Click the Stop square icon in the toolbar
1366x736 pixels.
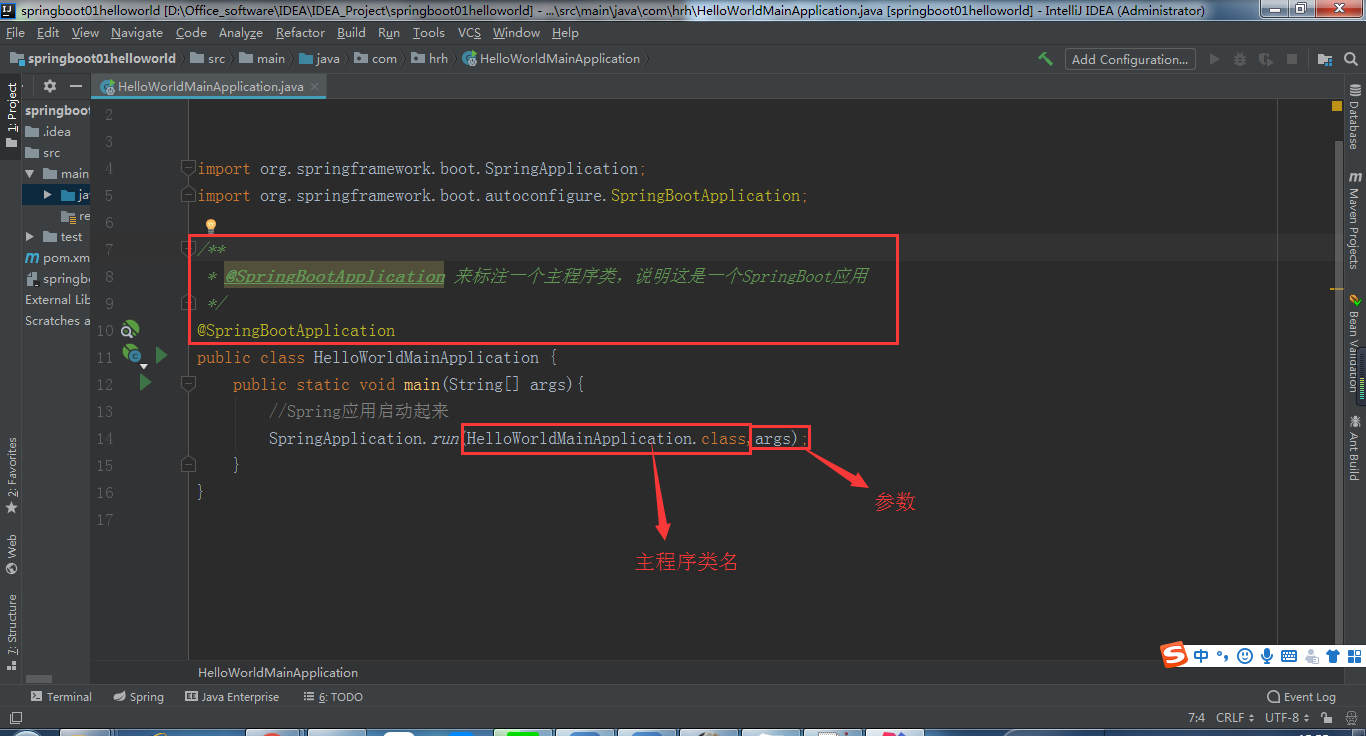(x=1292, y=59)
